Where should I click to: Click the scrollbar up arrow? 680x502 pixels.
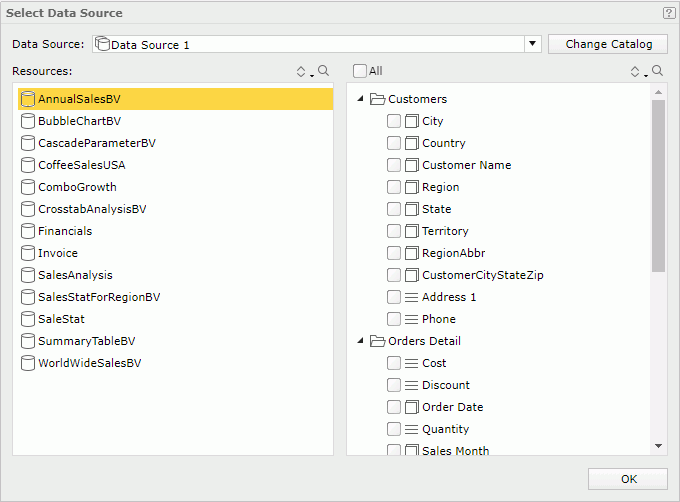point(658,92)
